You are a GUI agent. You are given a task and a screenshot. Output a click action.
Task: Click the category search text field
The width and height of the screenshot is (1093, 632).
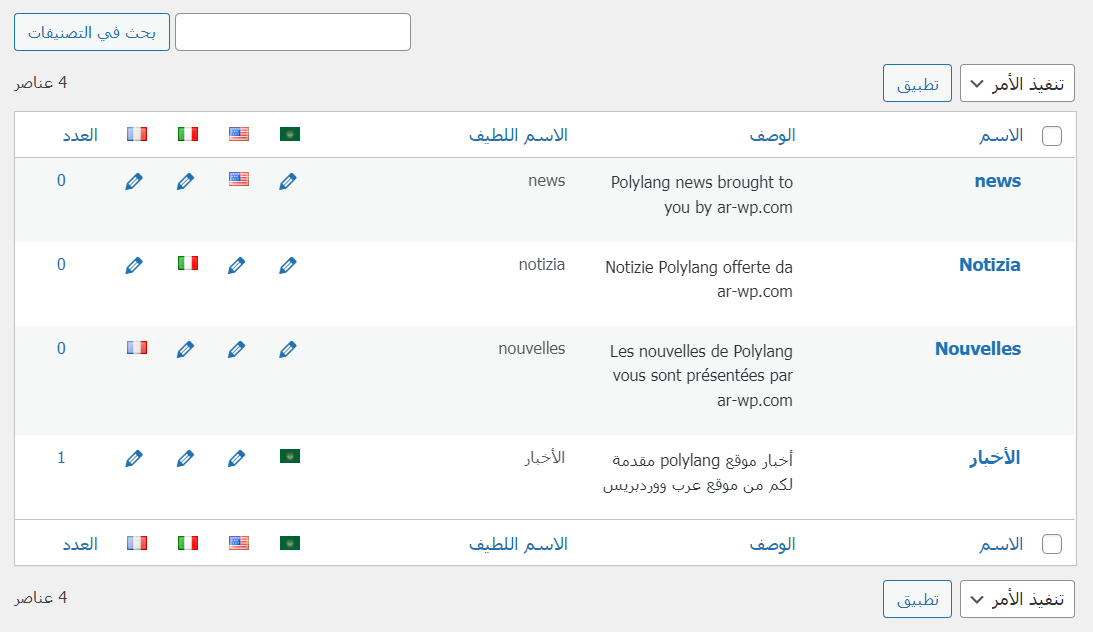pos(293,32)
